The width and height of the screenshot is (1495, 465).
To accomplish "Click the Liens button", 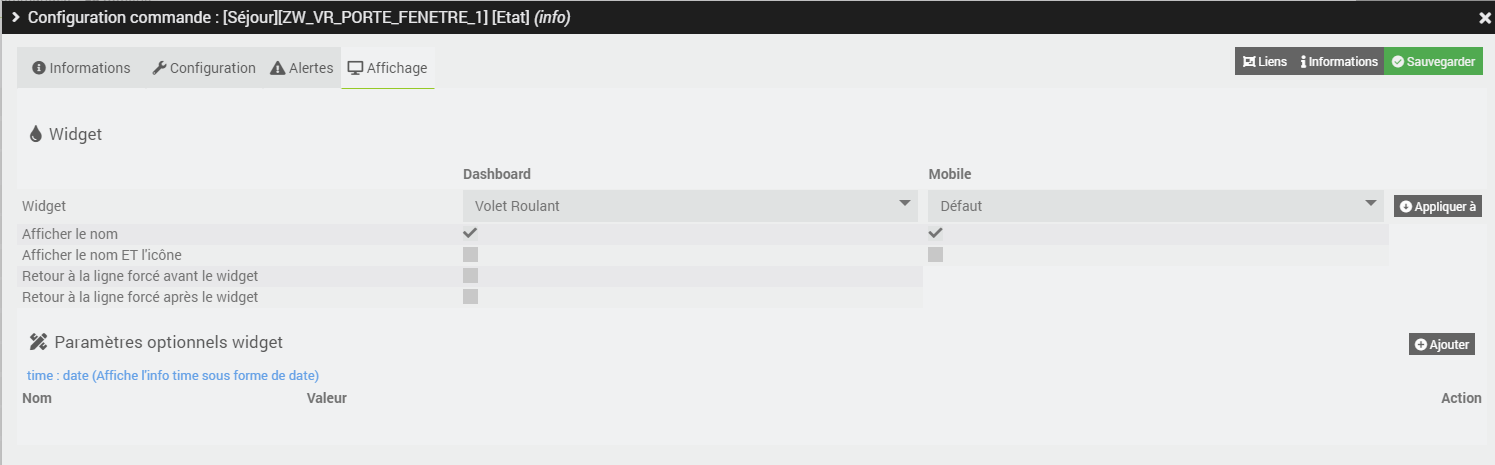I will click(1265, 62).
